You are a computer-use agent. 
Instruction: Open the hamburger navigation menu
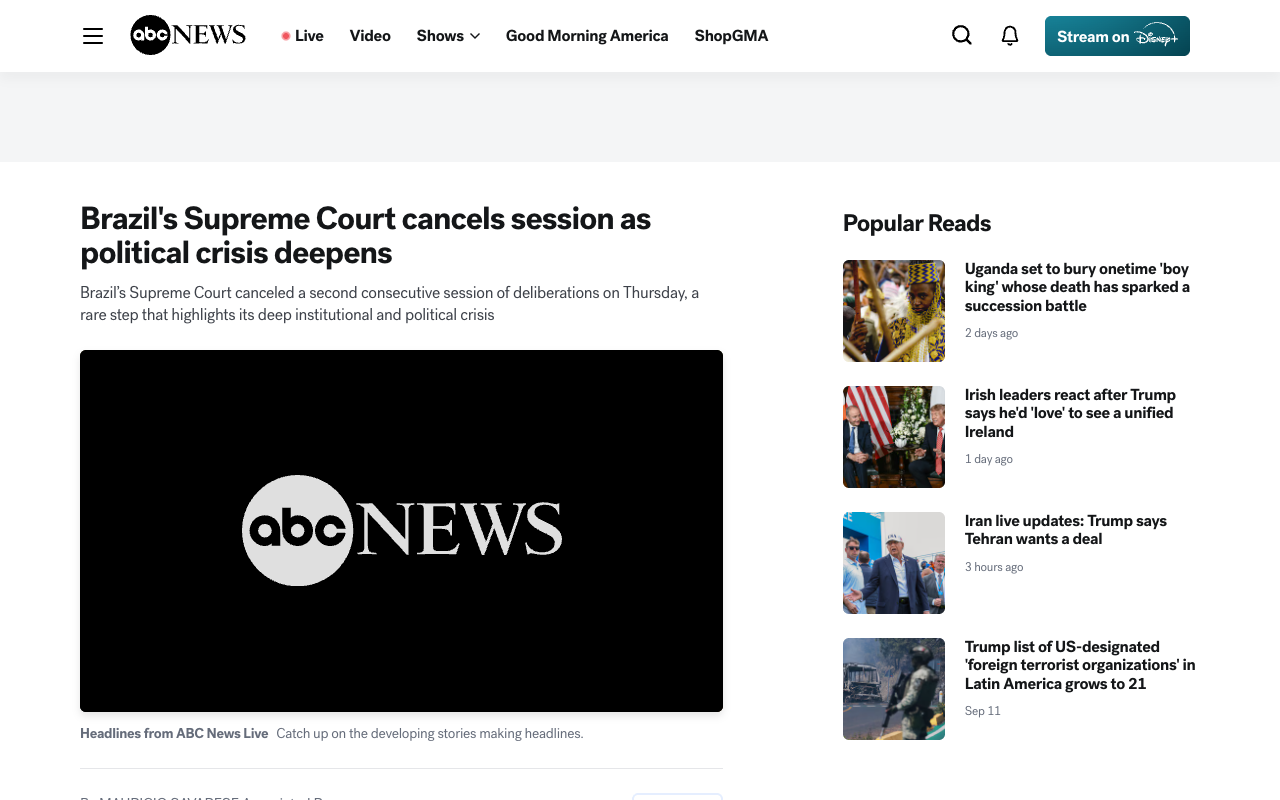click(93, 36)
